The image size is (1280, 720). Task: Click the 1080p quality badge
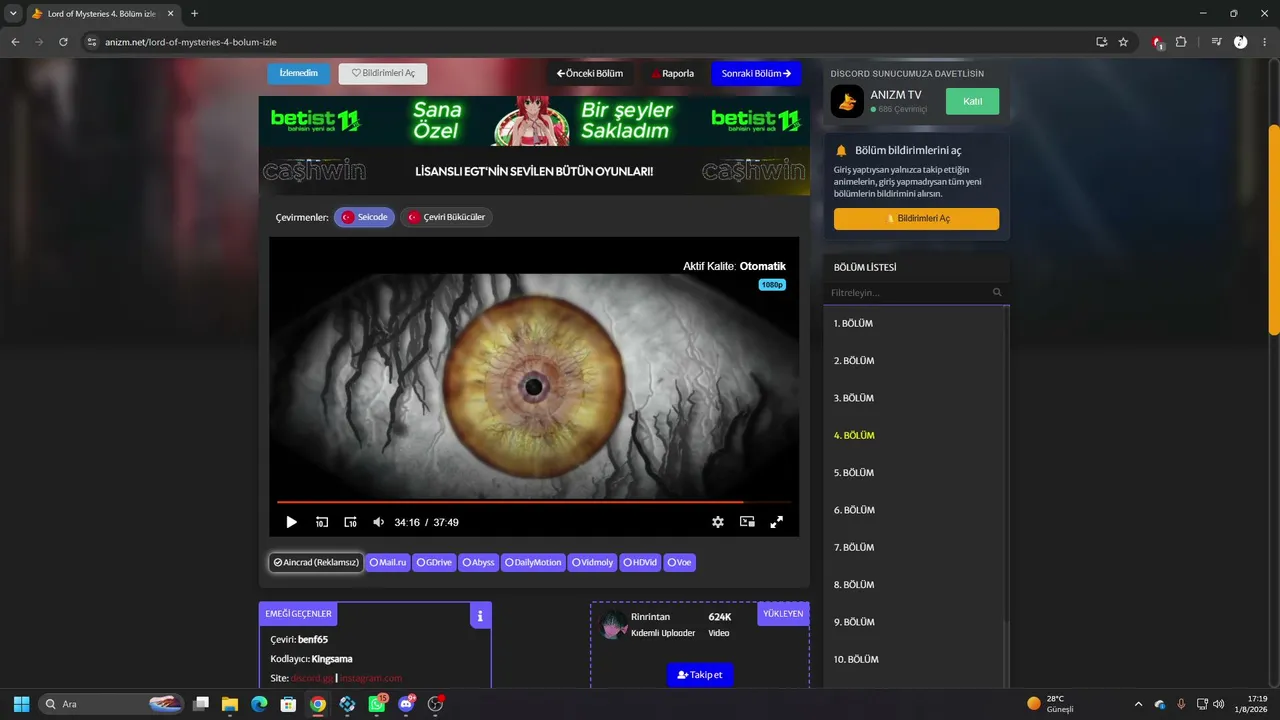click(772, 285)
